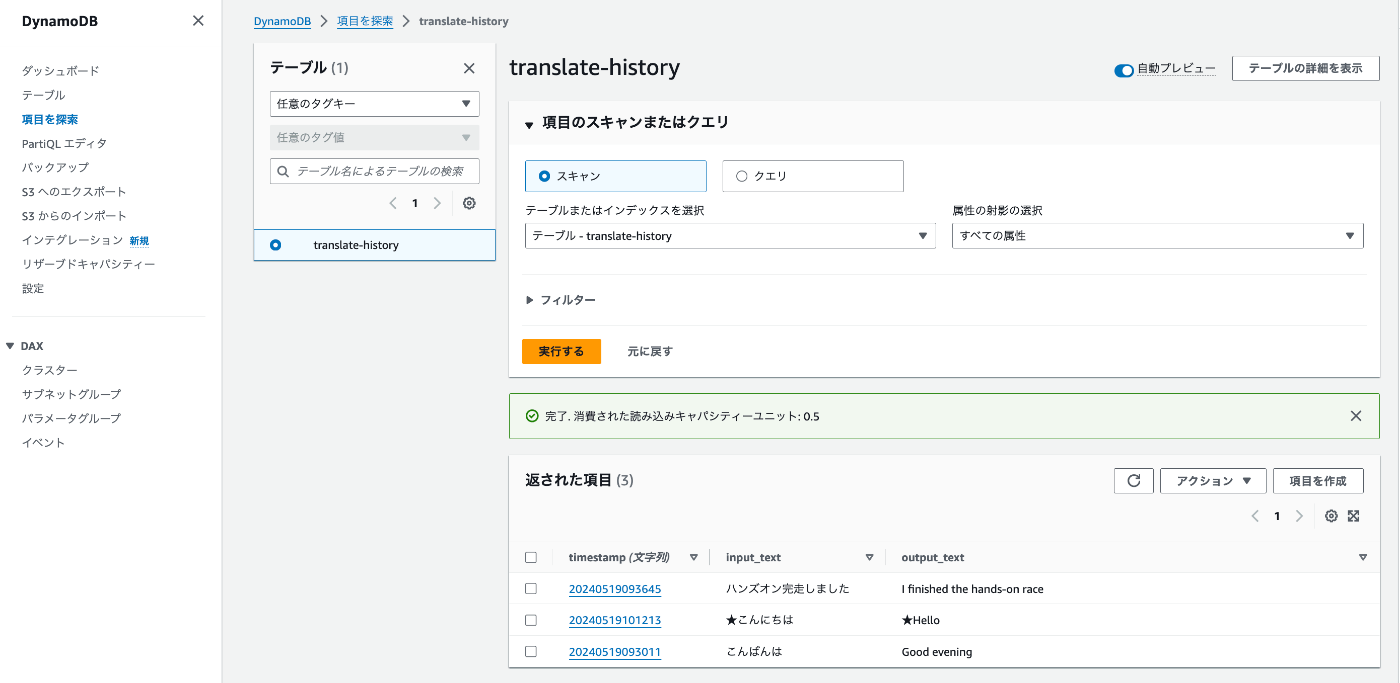Sort by output_text column arrow
The image size is (1400, 683).
pyautogui.click(x=1363, y=557)
